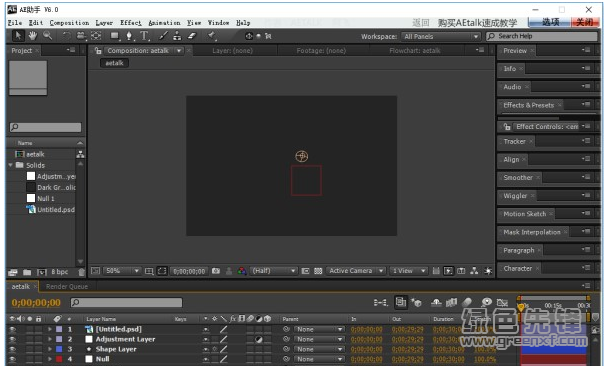Select the Selection arrow tool
609x366 pixels.
17,36
